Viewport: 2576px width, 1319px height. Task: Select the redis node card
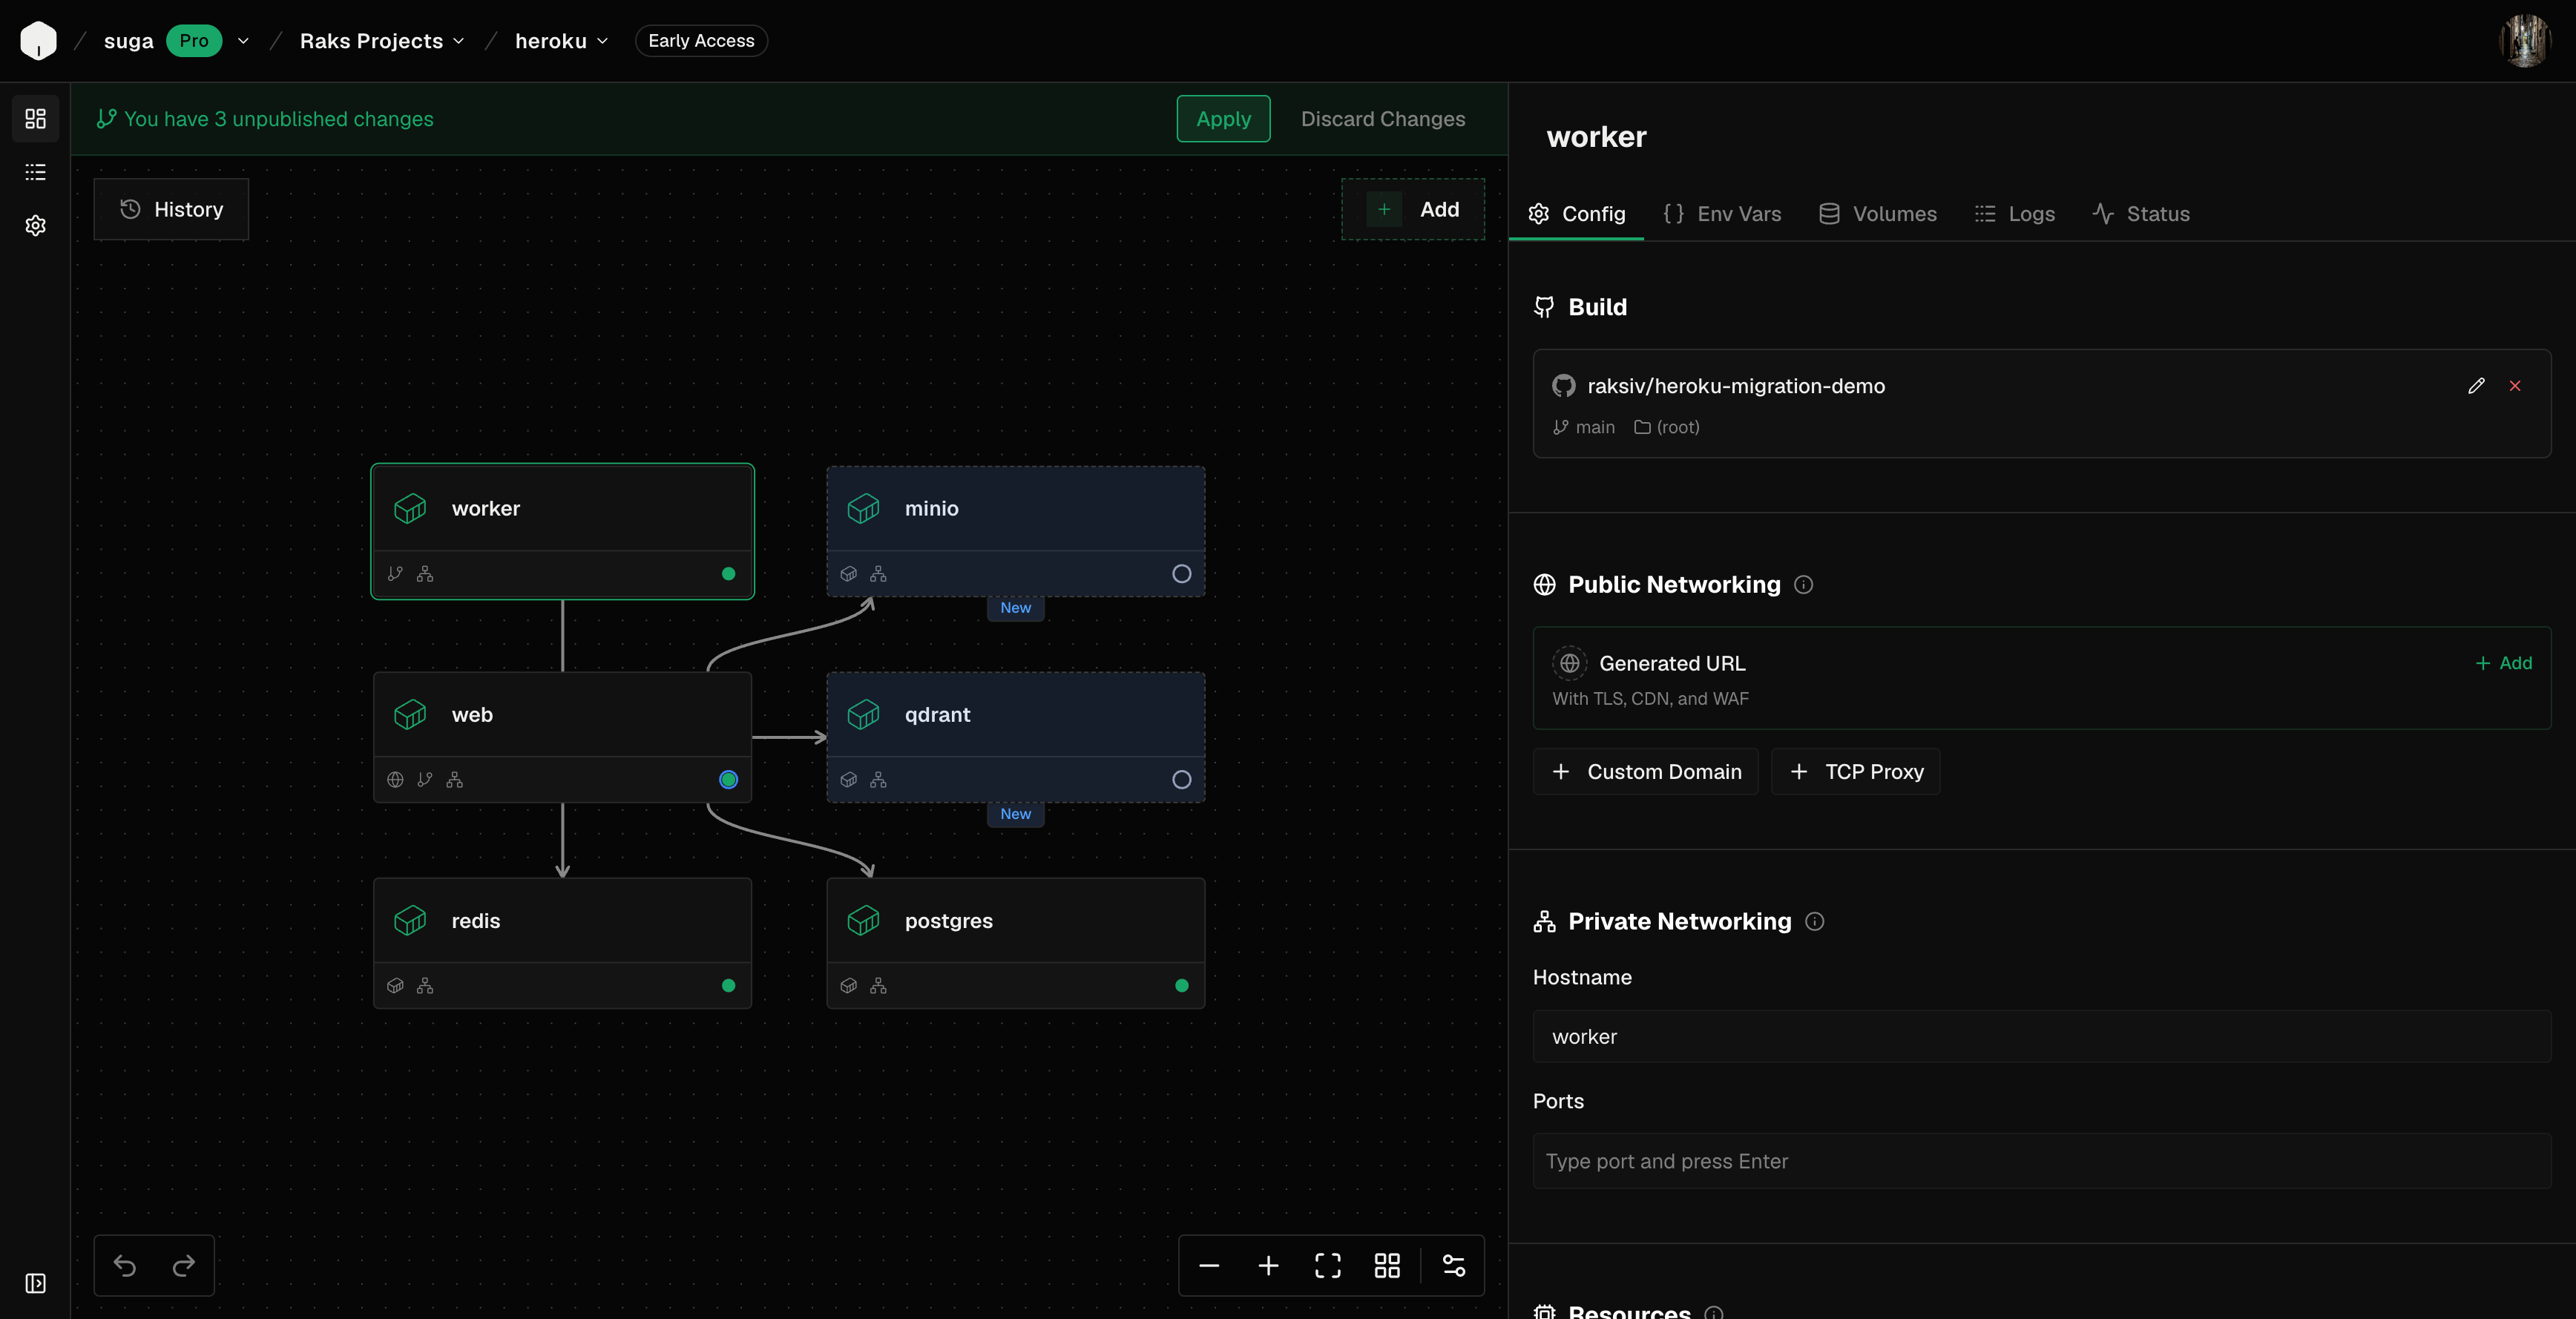pos(562,943)
